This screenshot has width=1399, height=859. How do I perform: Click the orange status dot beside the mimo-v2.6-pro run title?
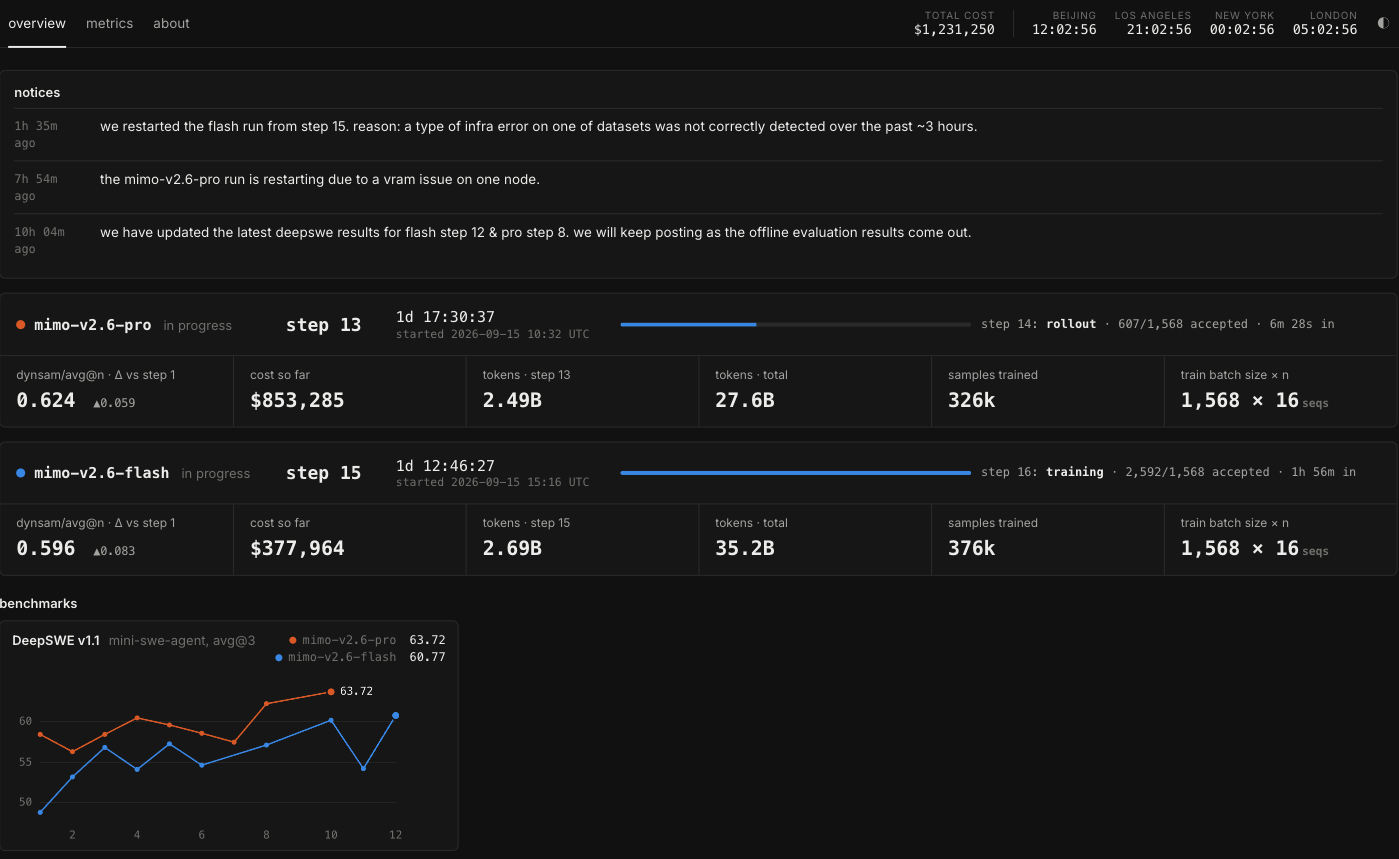(x=21, y=325)
